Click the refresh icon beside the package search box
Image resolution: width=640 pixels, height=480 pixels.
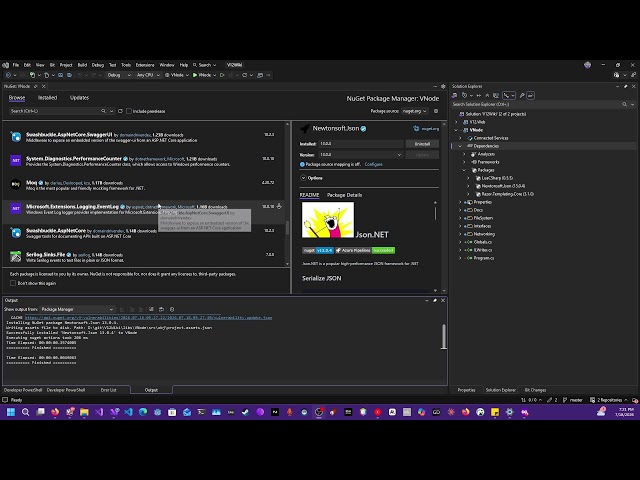pyautogui.click(x=120, y=111)
